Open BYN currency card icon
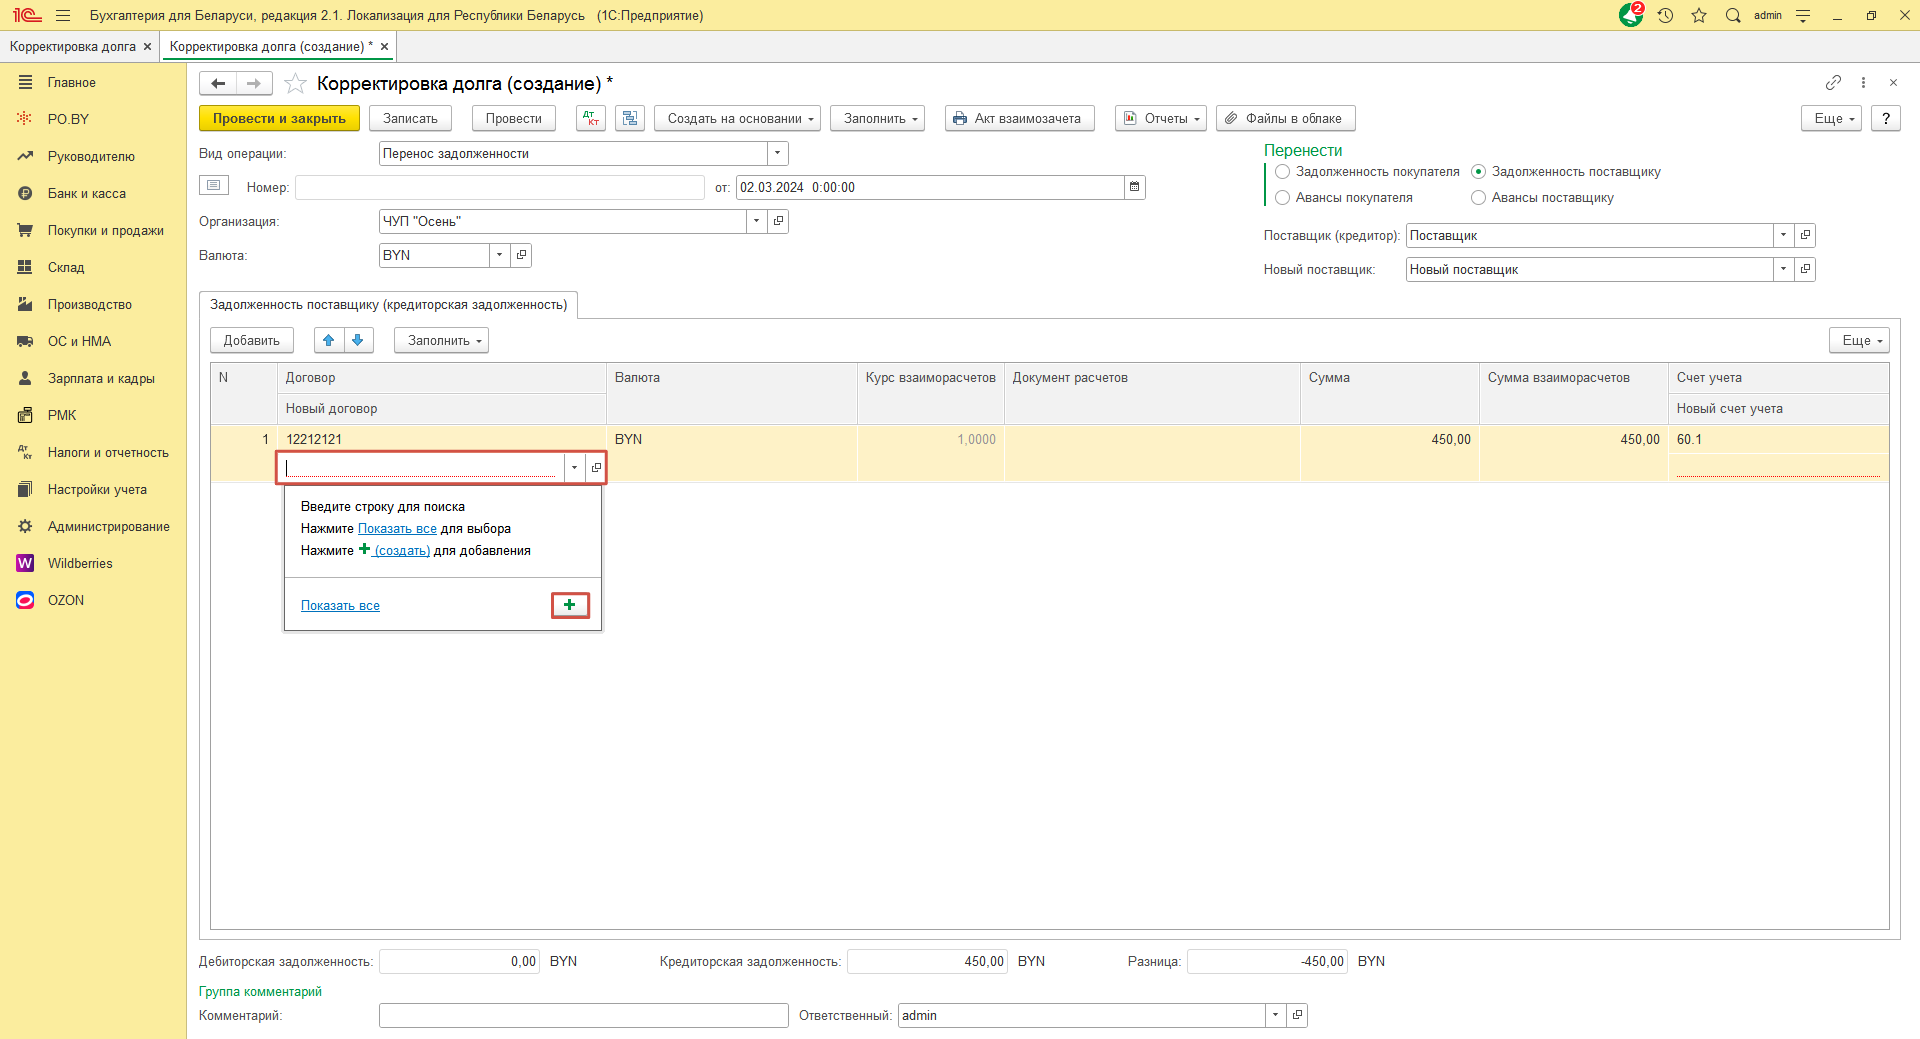Viewport: 1920px width, 1039px height. pyautogui.click(x=521, y=255)
